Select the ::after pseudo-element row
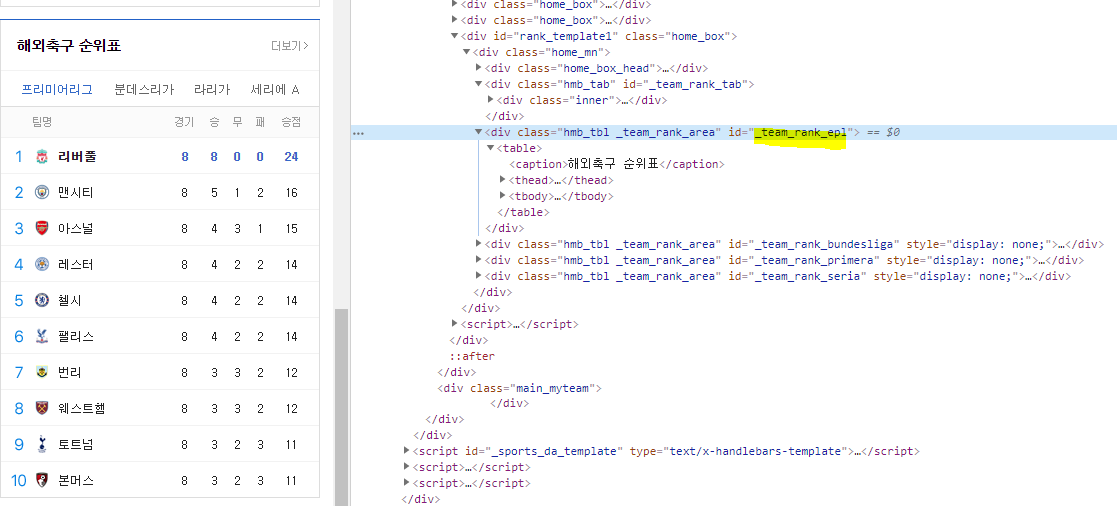1117x506 pixels. click(471, 356)
